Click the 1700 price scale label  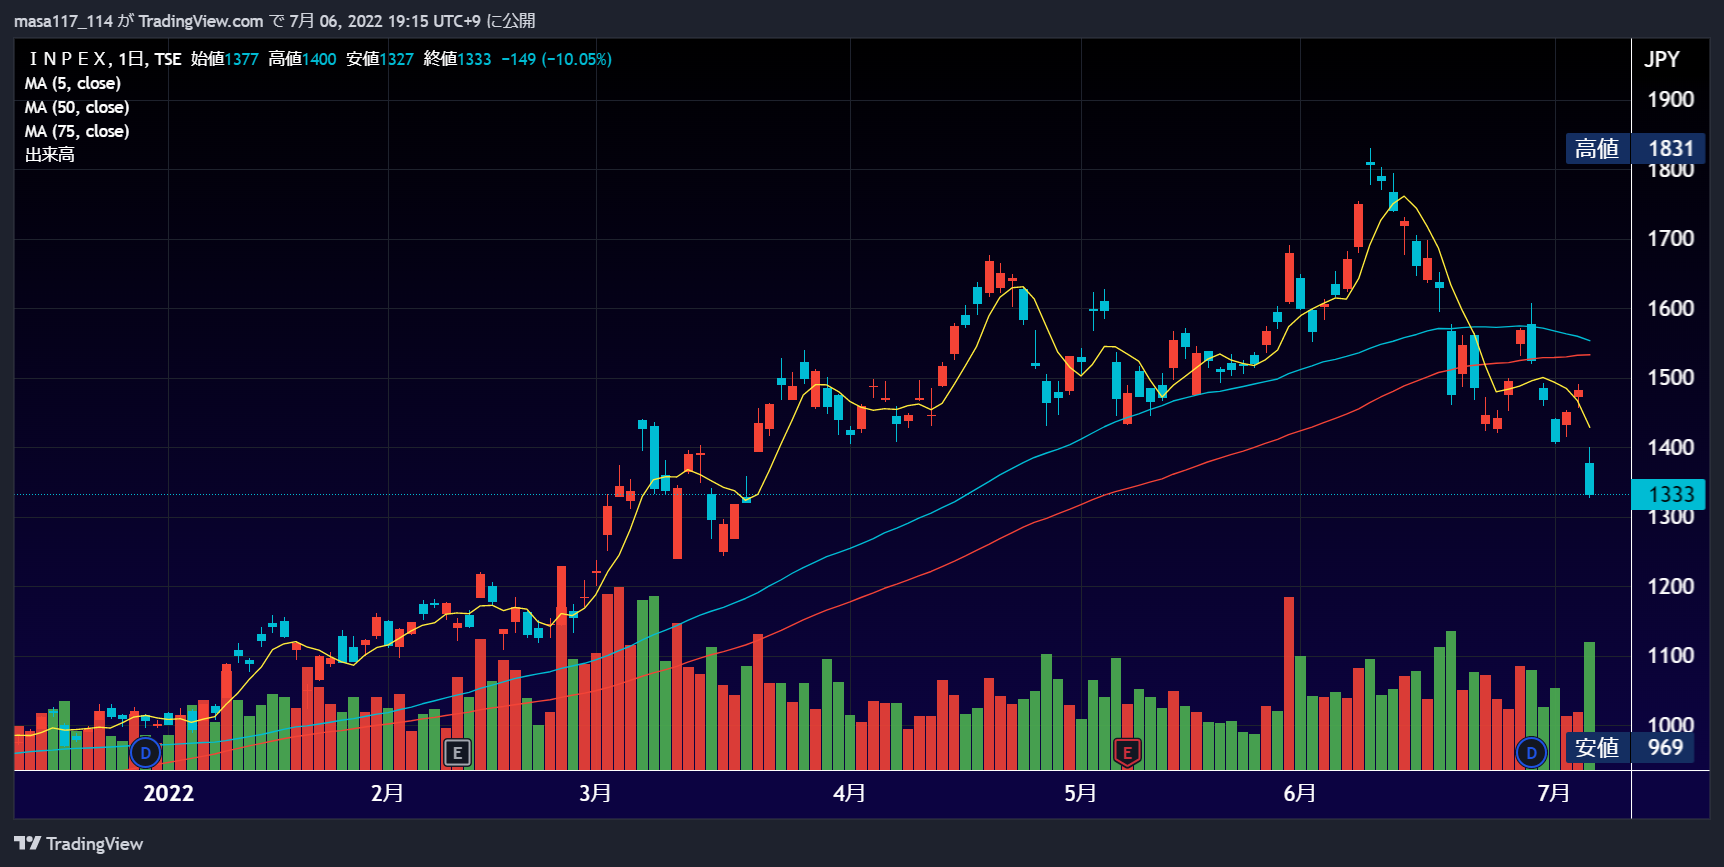click(x=1671, y=239)
